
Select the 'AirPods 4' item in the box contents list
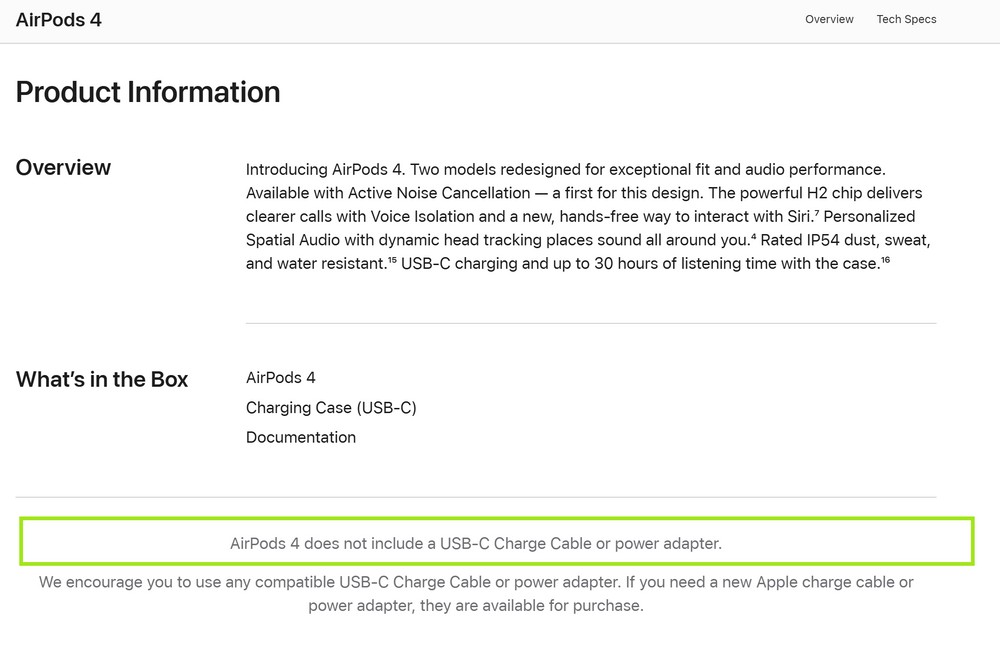281,377
